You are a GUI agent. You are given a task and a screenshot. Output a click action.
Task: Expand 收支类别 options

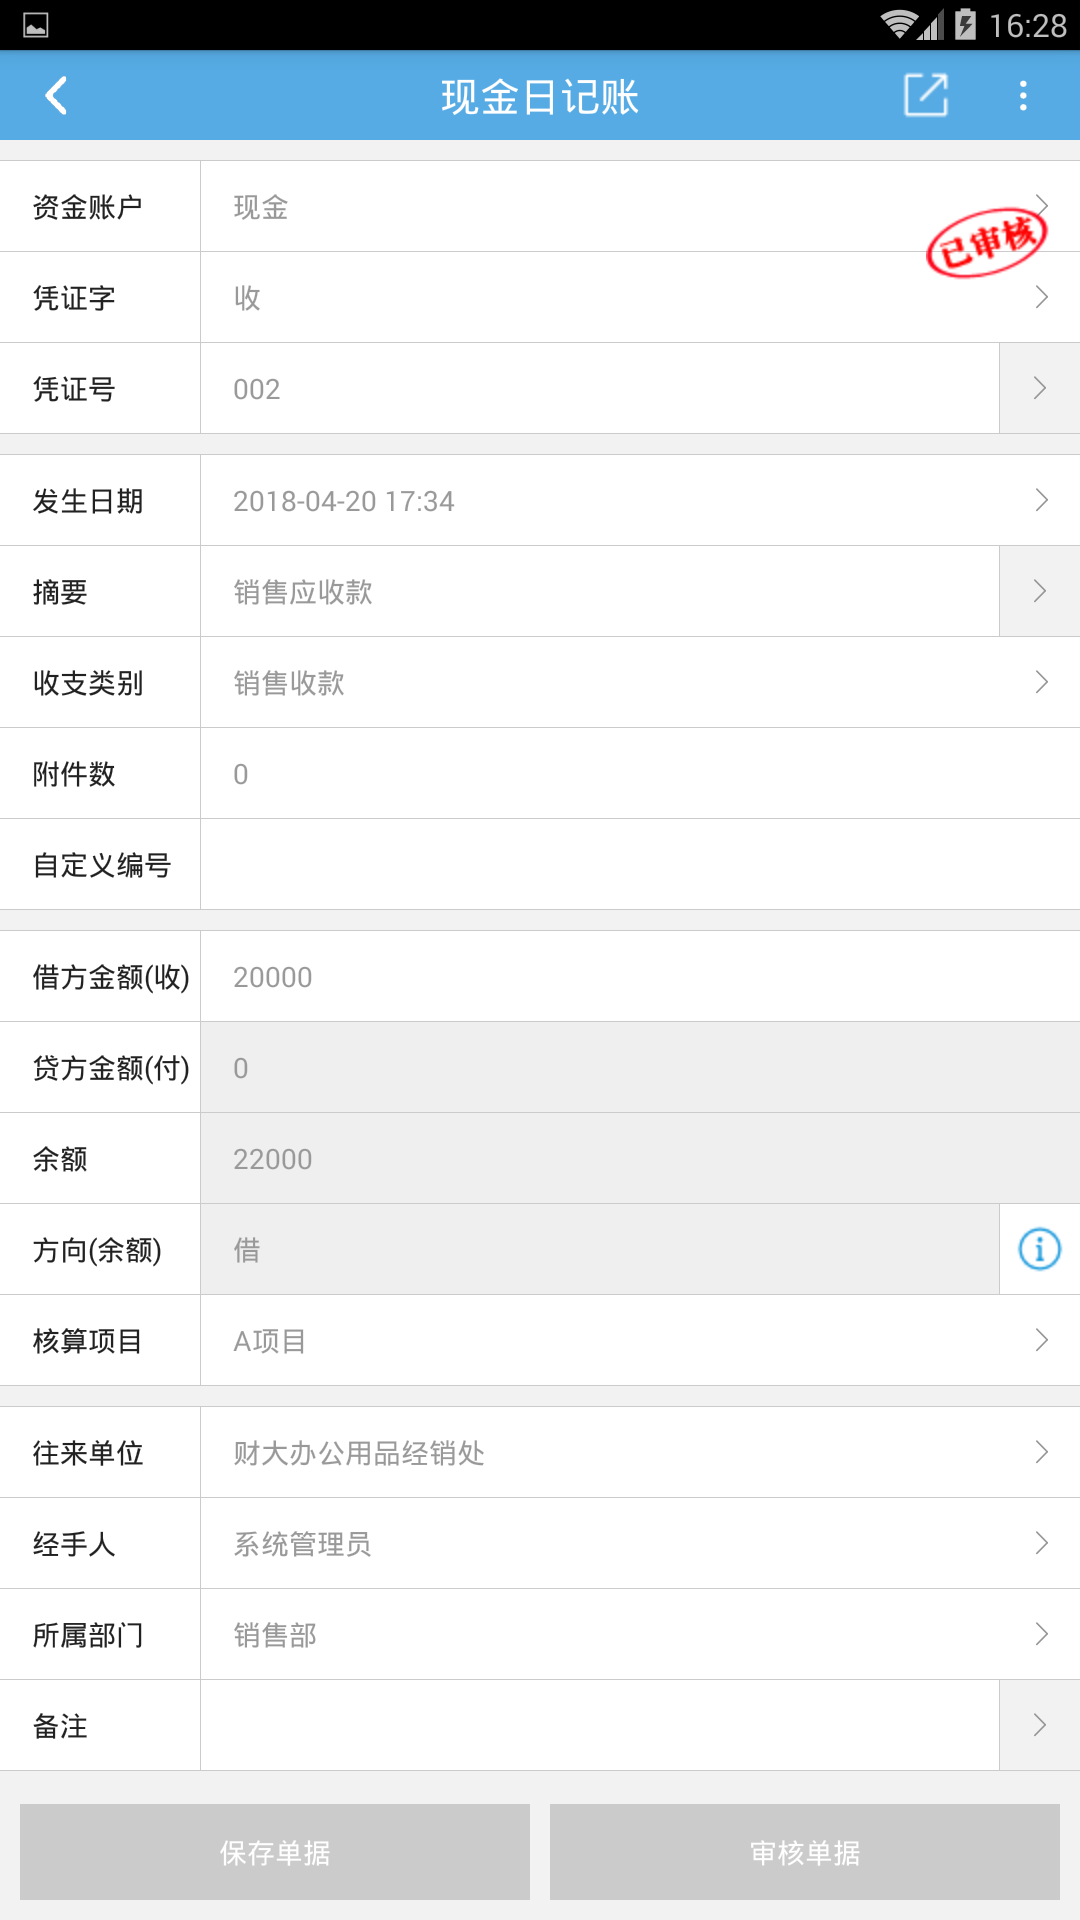tap(1041, 682)
